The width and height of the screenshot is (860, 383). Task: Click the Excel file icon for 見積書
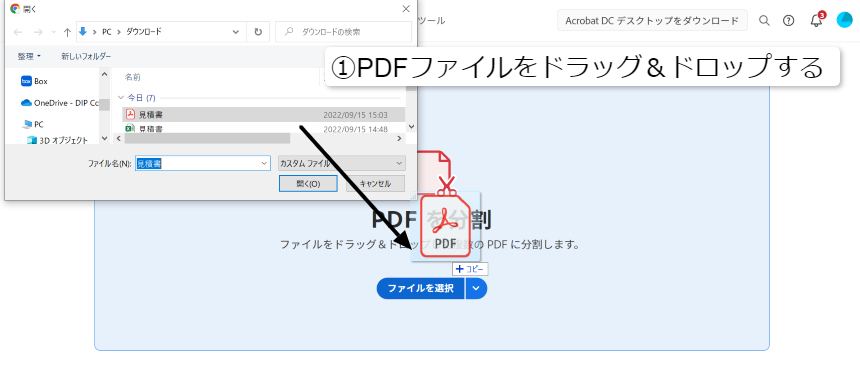point(130,129)
